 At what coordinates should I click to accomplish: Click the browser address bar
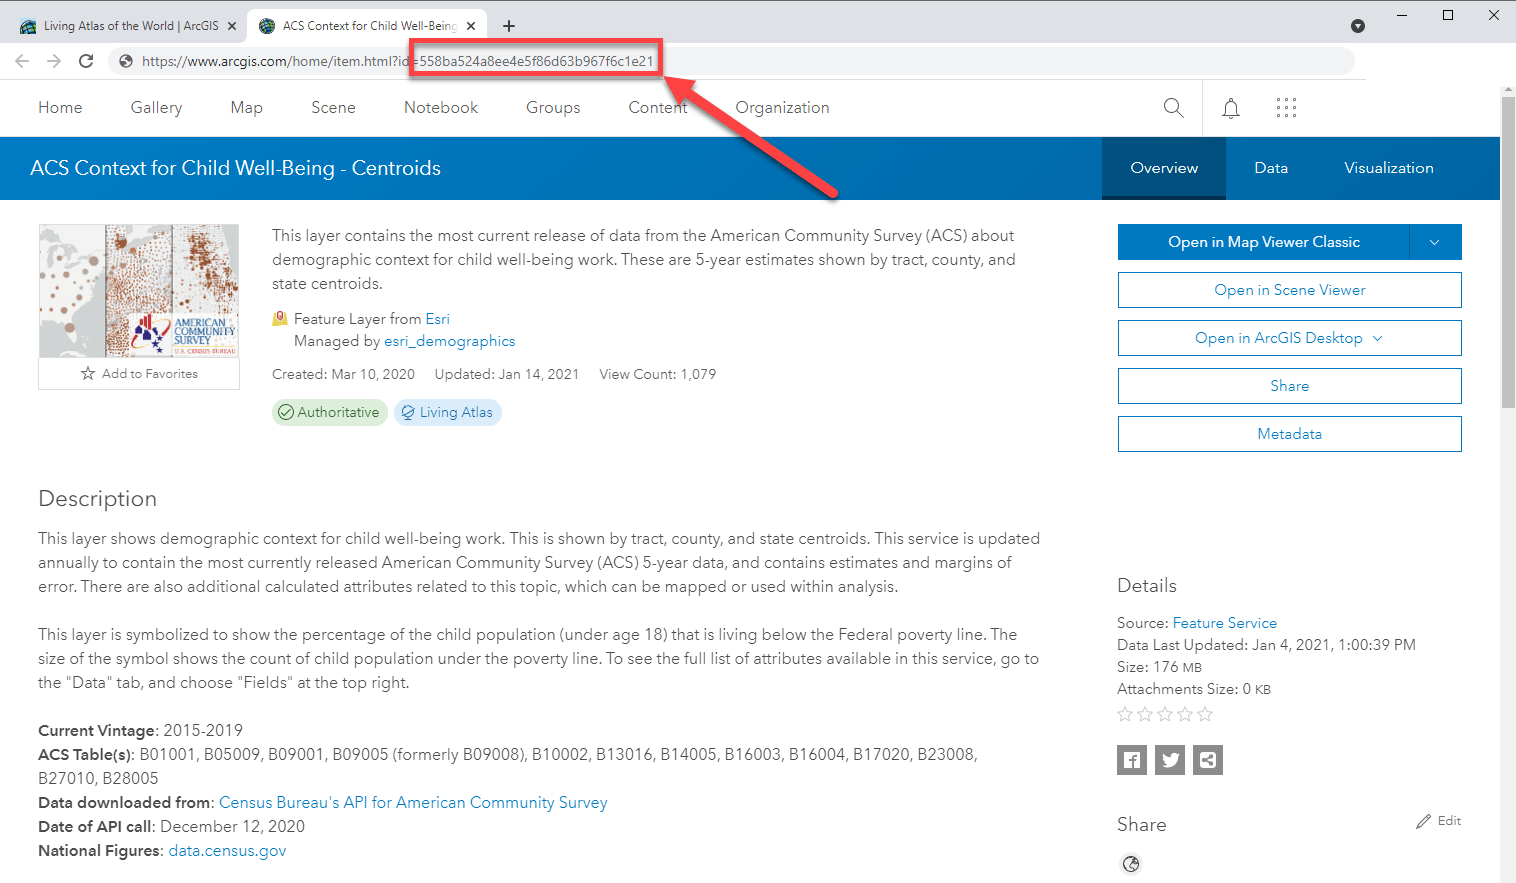(730, 61)
